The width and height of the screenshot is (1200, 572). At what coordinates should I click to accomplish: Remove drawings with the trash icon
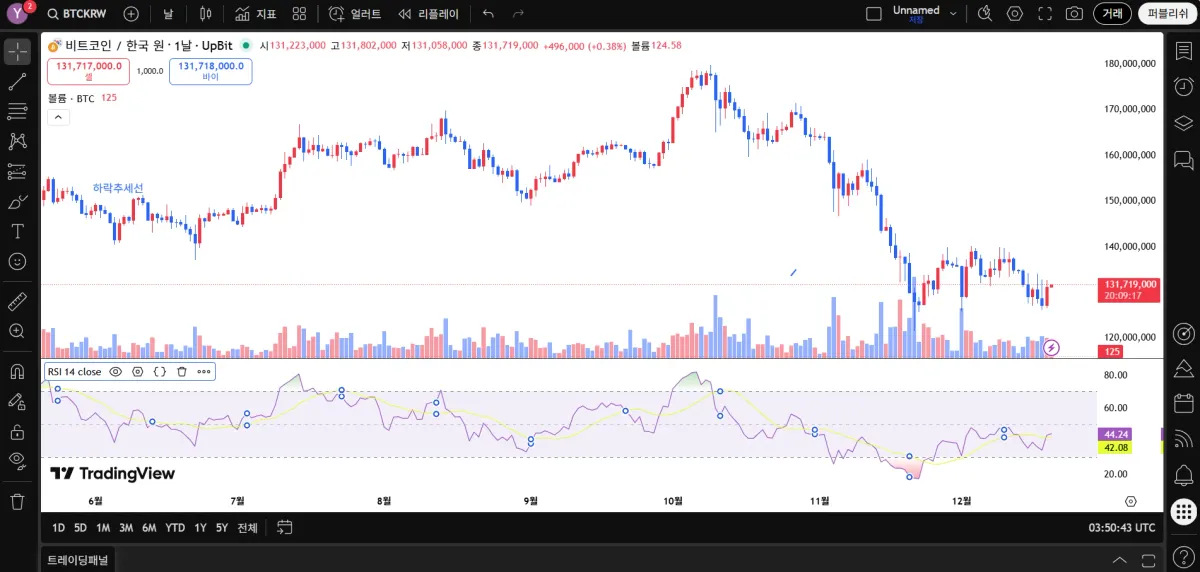click(17, 502)
